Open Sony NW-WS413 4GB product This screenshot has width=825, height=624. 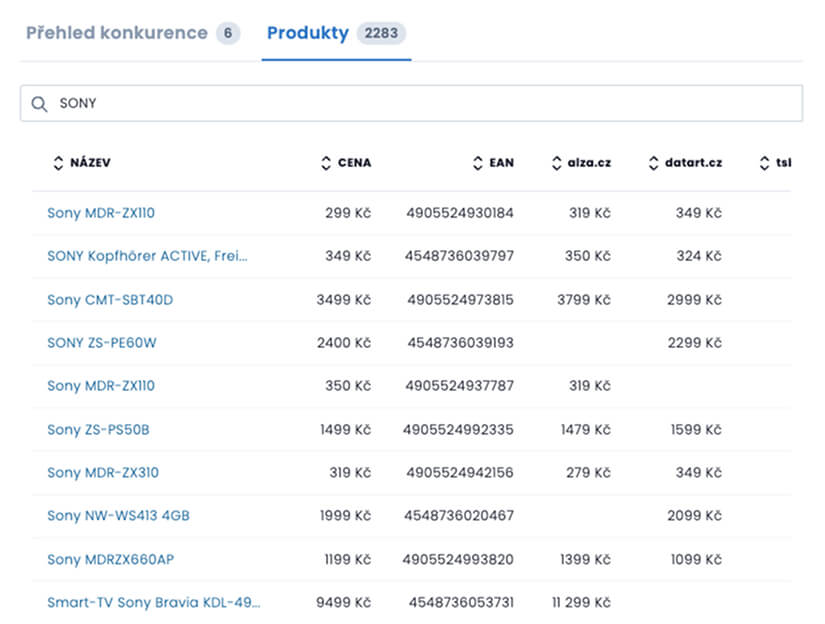118,516
